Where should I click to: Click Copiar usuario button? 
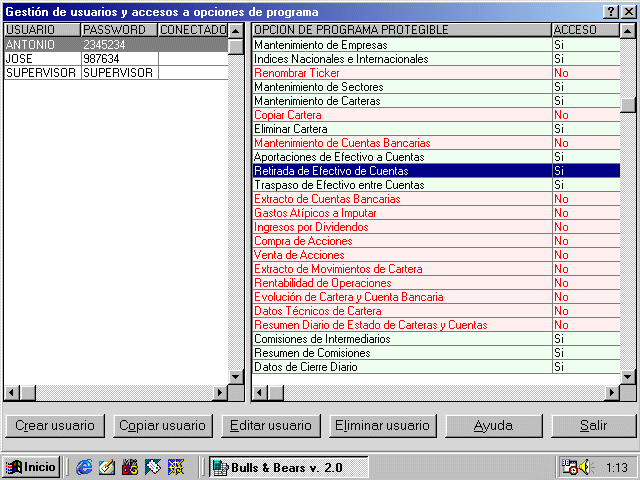point(162,426)
